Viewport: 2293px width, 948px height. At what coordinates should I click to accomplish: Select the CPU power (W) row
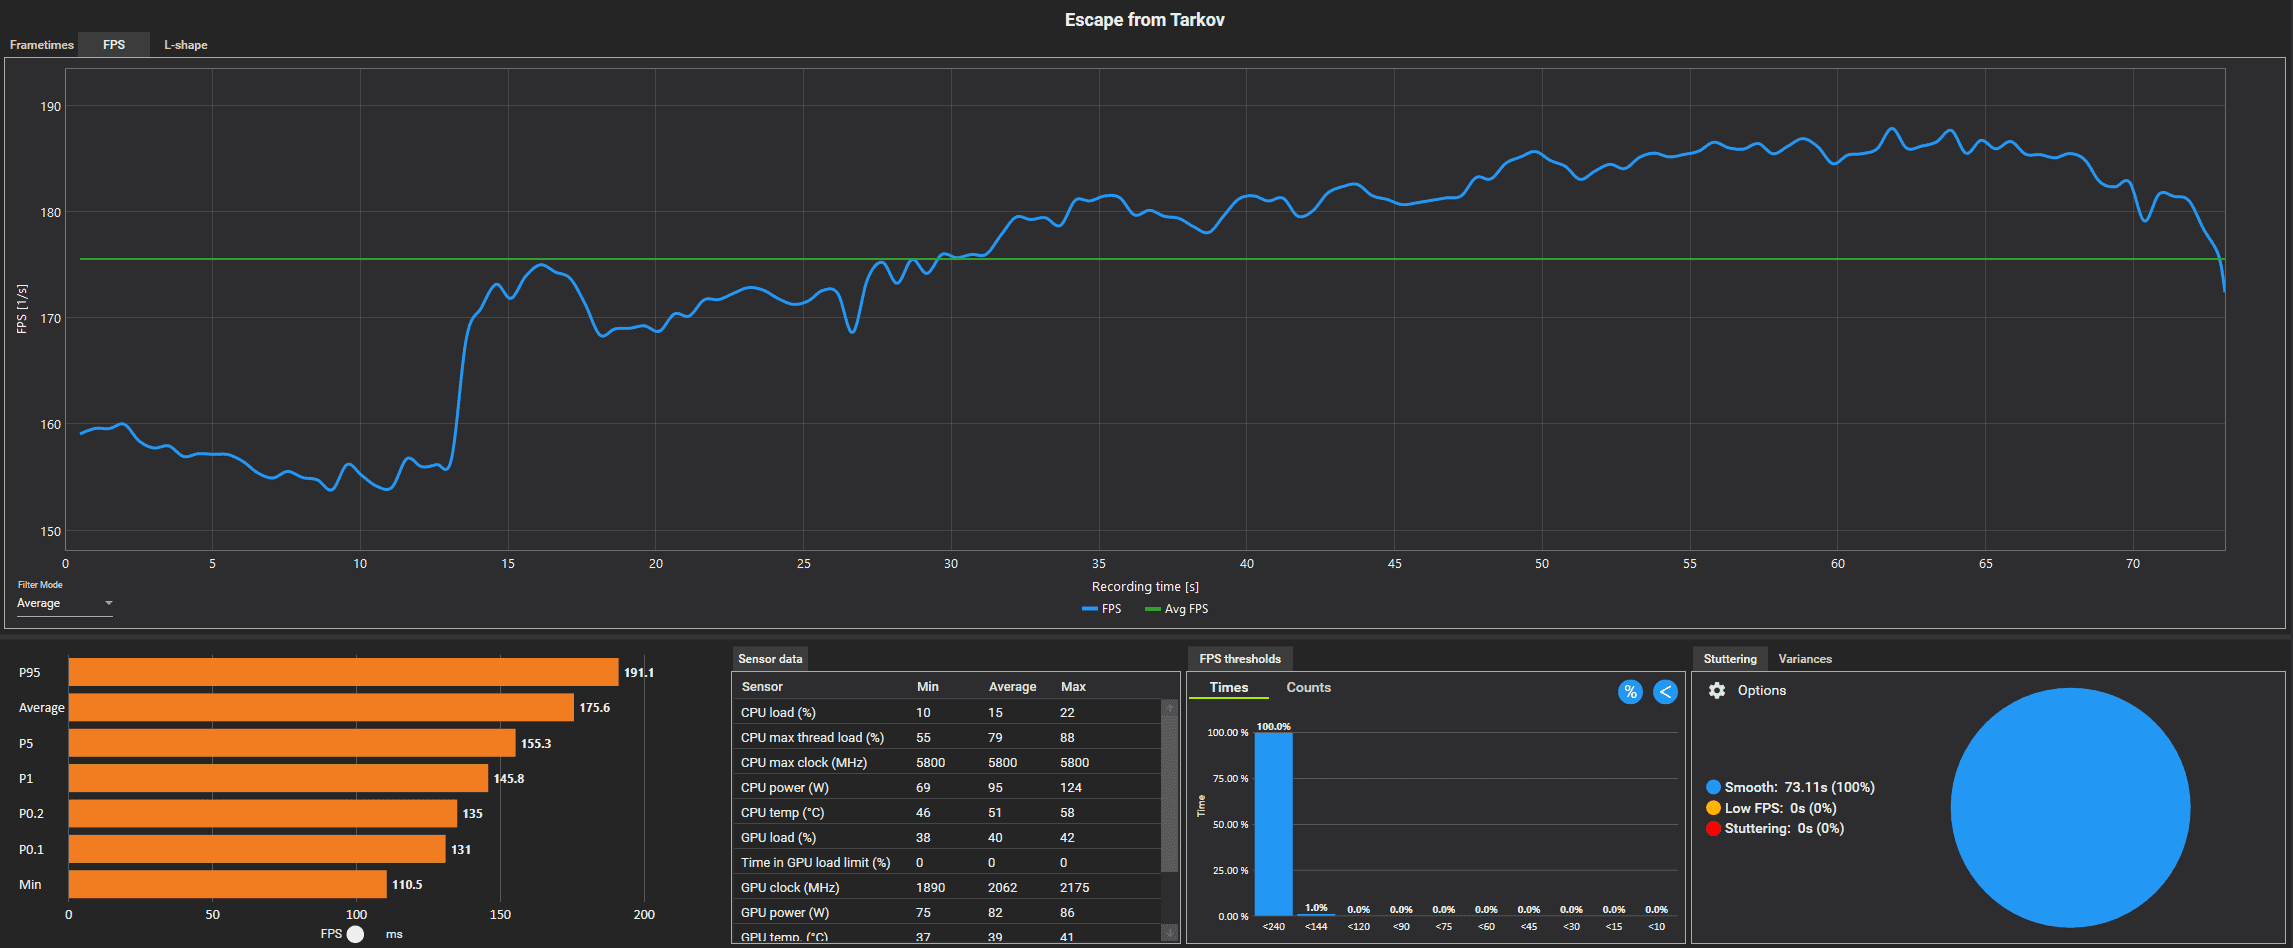(947, 787)
